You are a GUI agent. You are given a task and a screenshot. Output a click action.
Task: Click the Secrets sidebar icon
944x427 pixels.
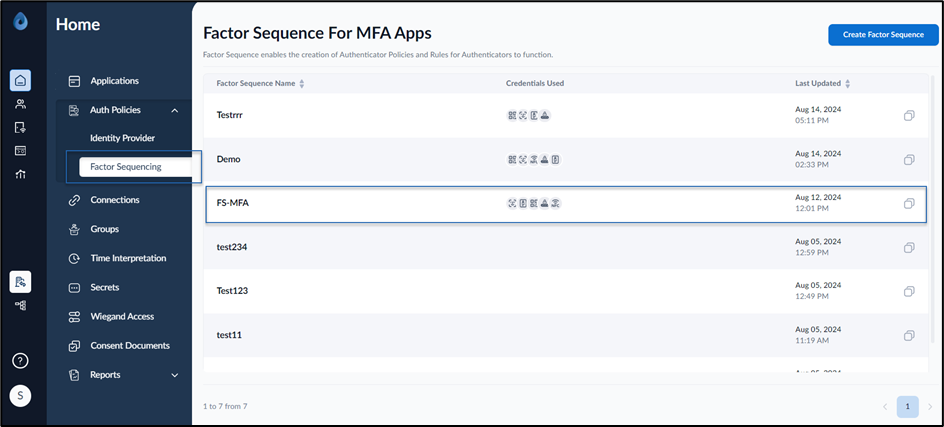tap(74, 287)
